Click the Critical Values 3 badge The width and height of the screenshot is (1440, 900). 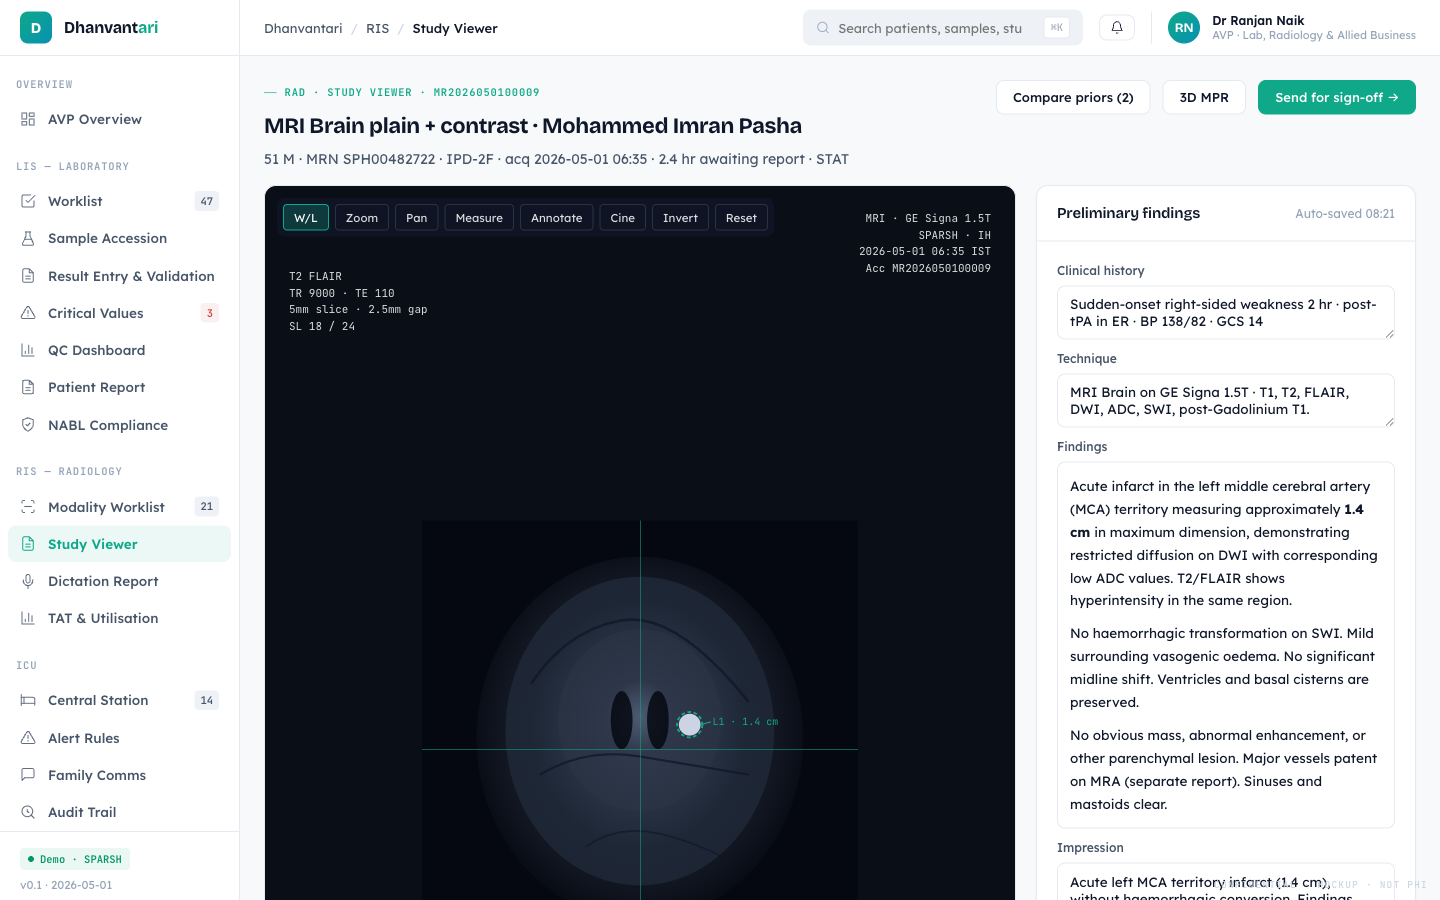tap(209, 313)
